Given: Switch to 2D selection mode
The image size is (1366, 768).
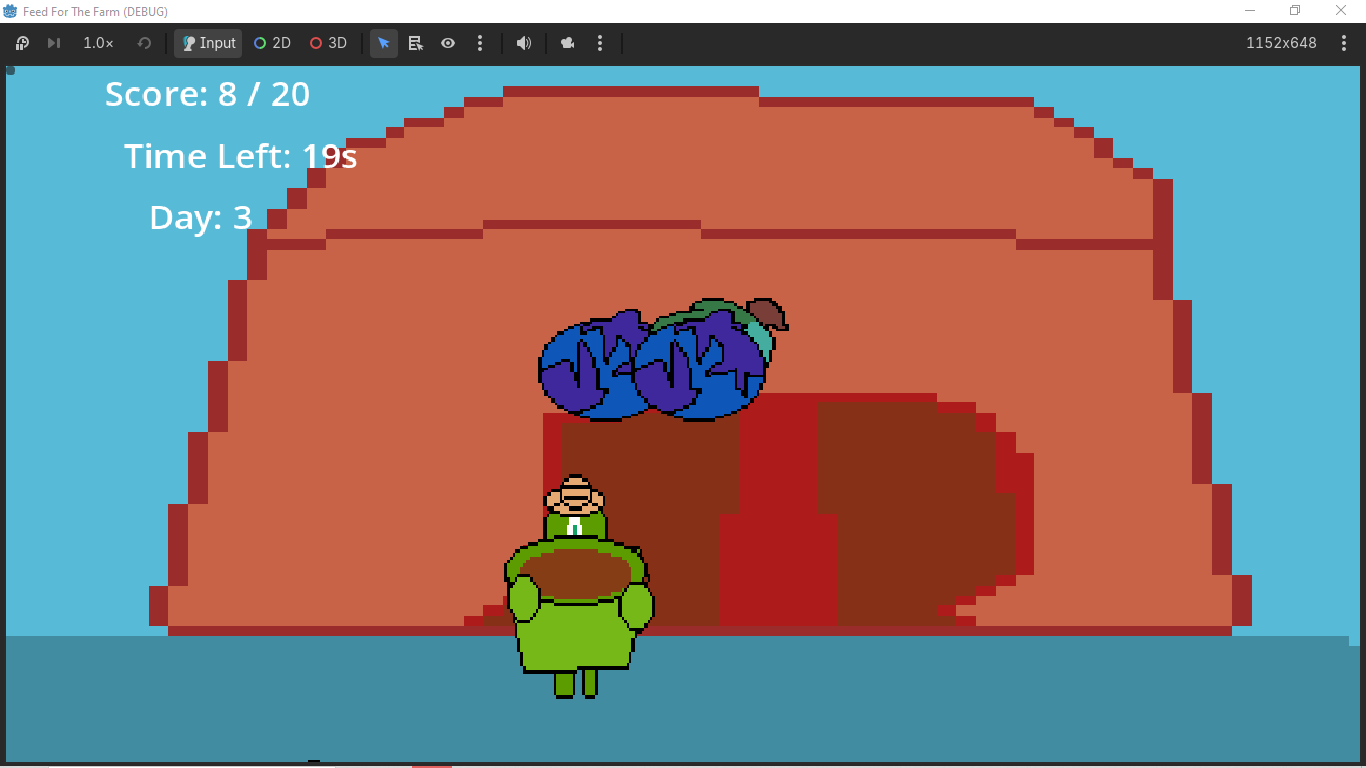Looking at the screenshot, I should [272, 43].
